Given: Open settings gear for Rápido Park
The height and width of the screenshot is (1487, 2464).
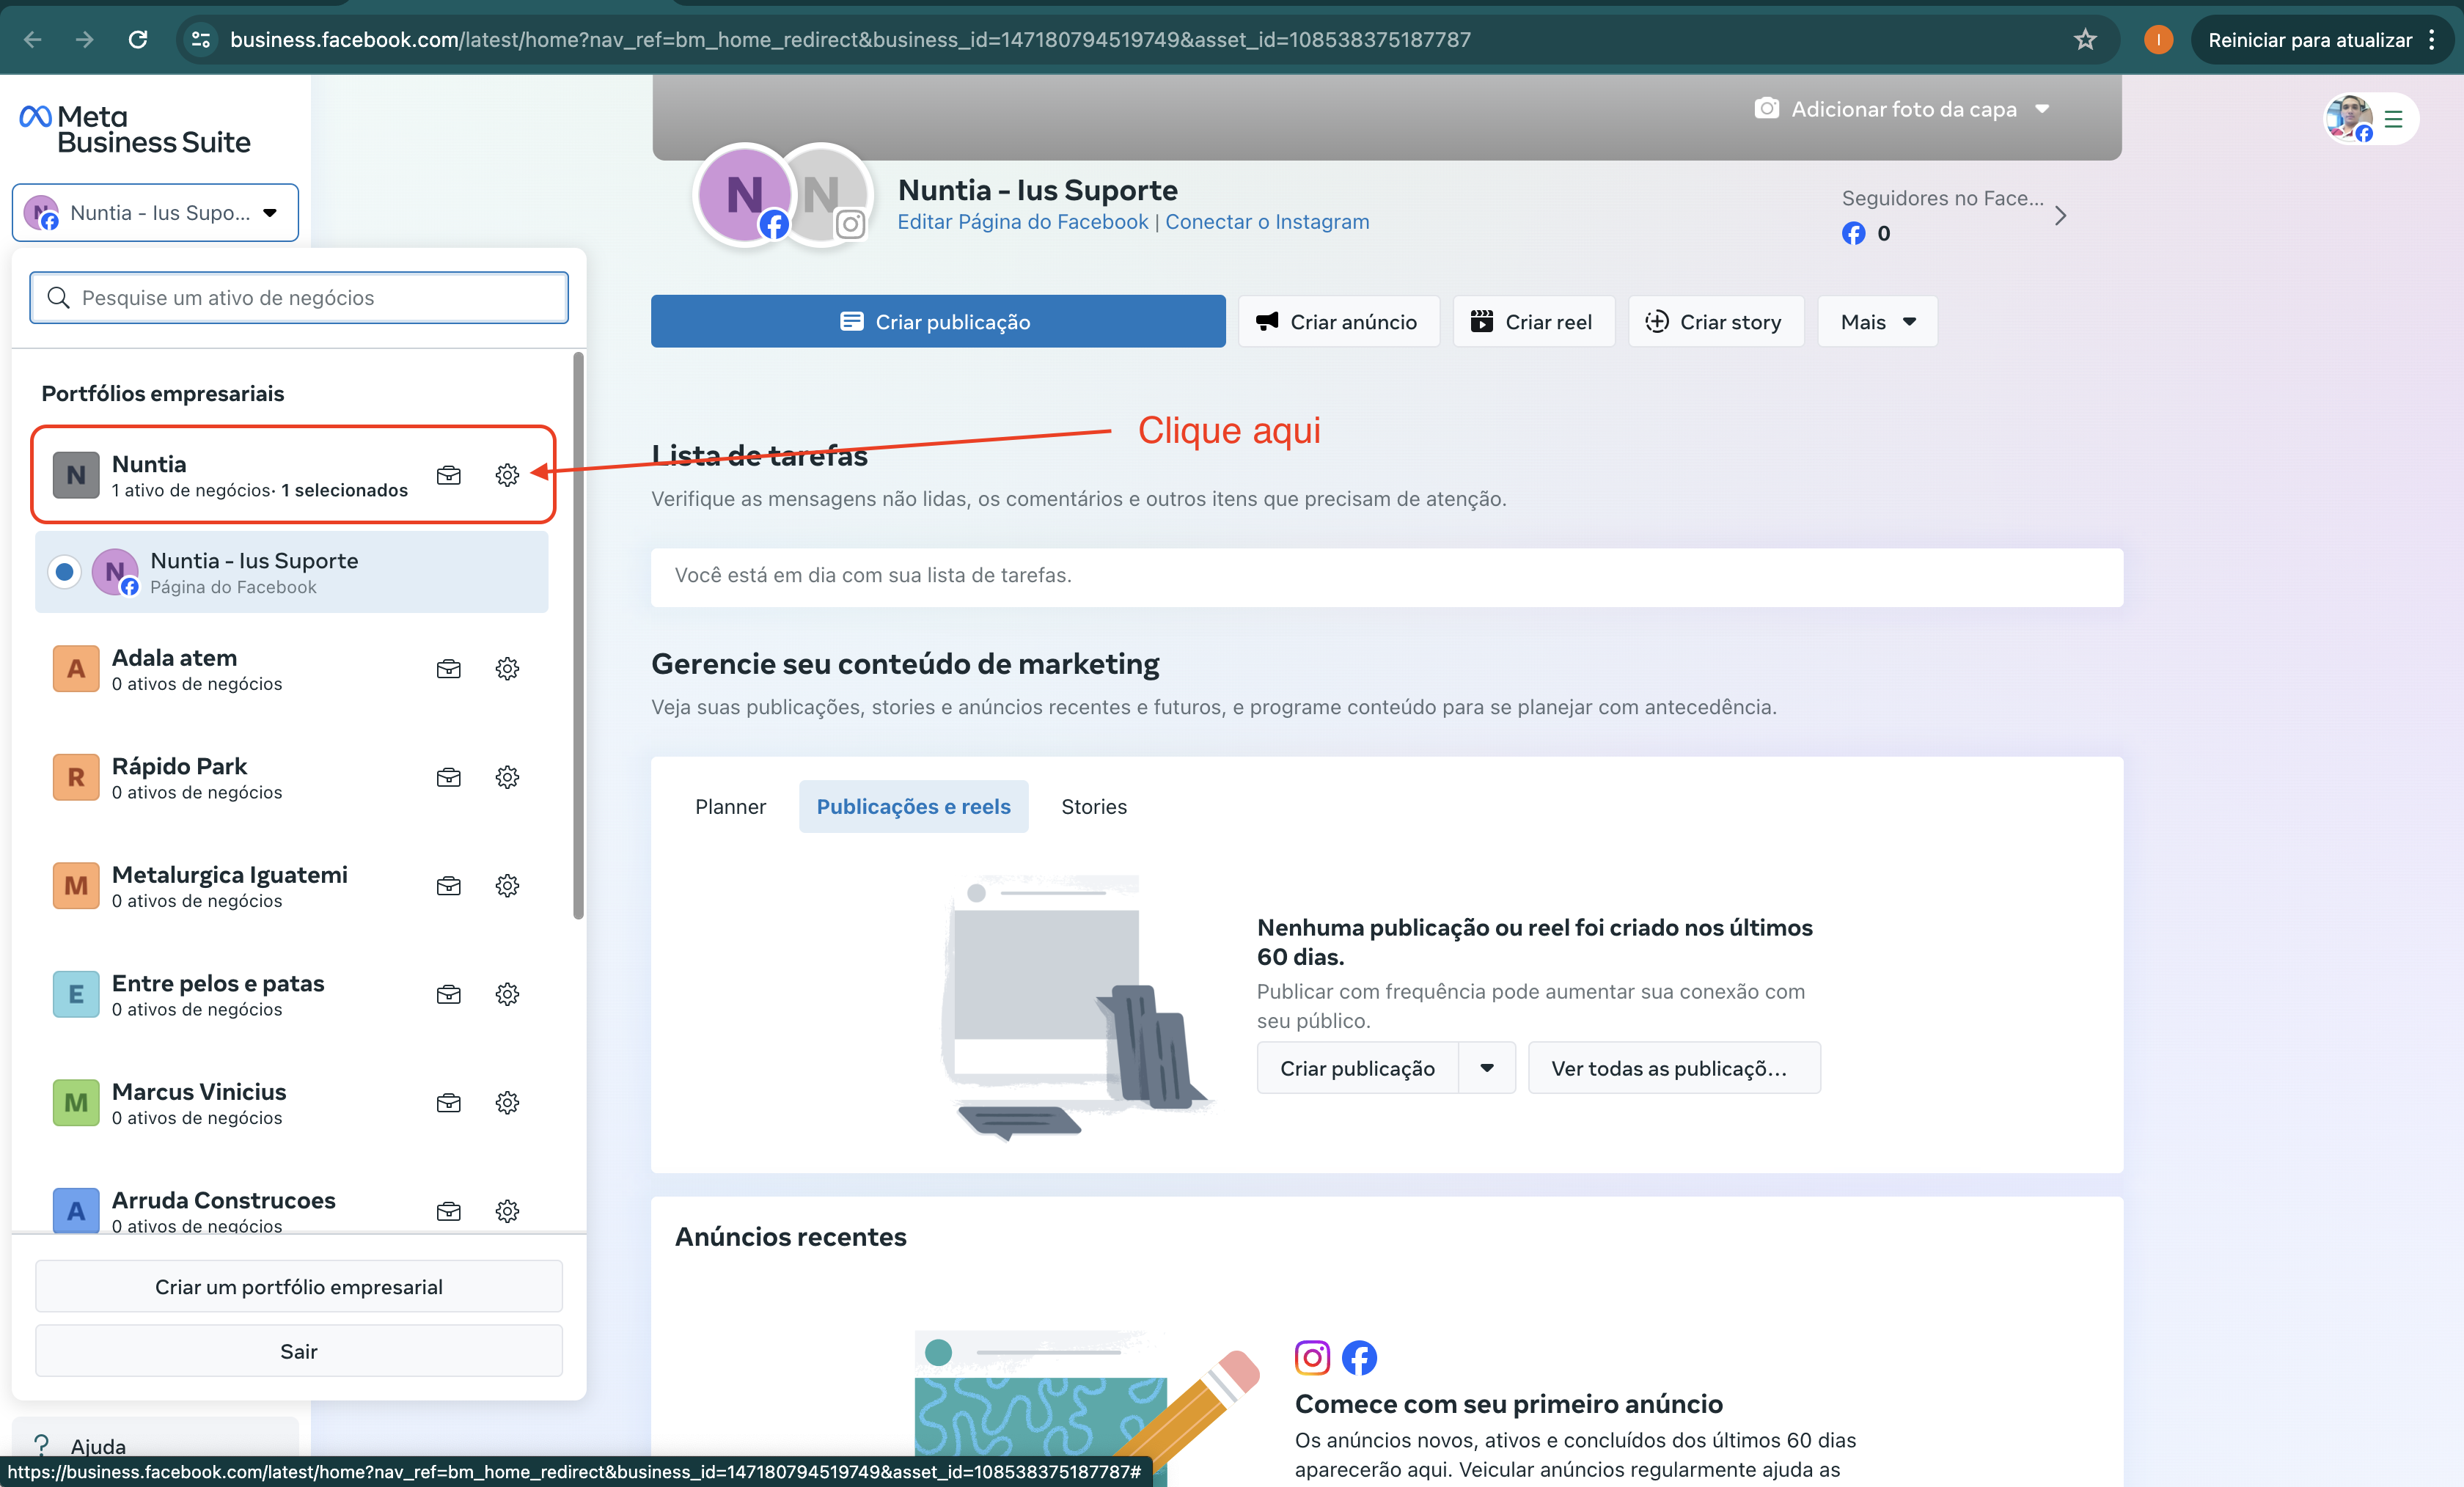Looking at the screenshot, I should pos(507,777).
